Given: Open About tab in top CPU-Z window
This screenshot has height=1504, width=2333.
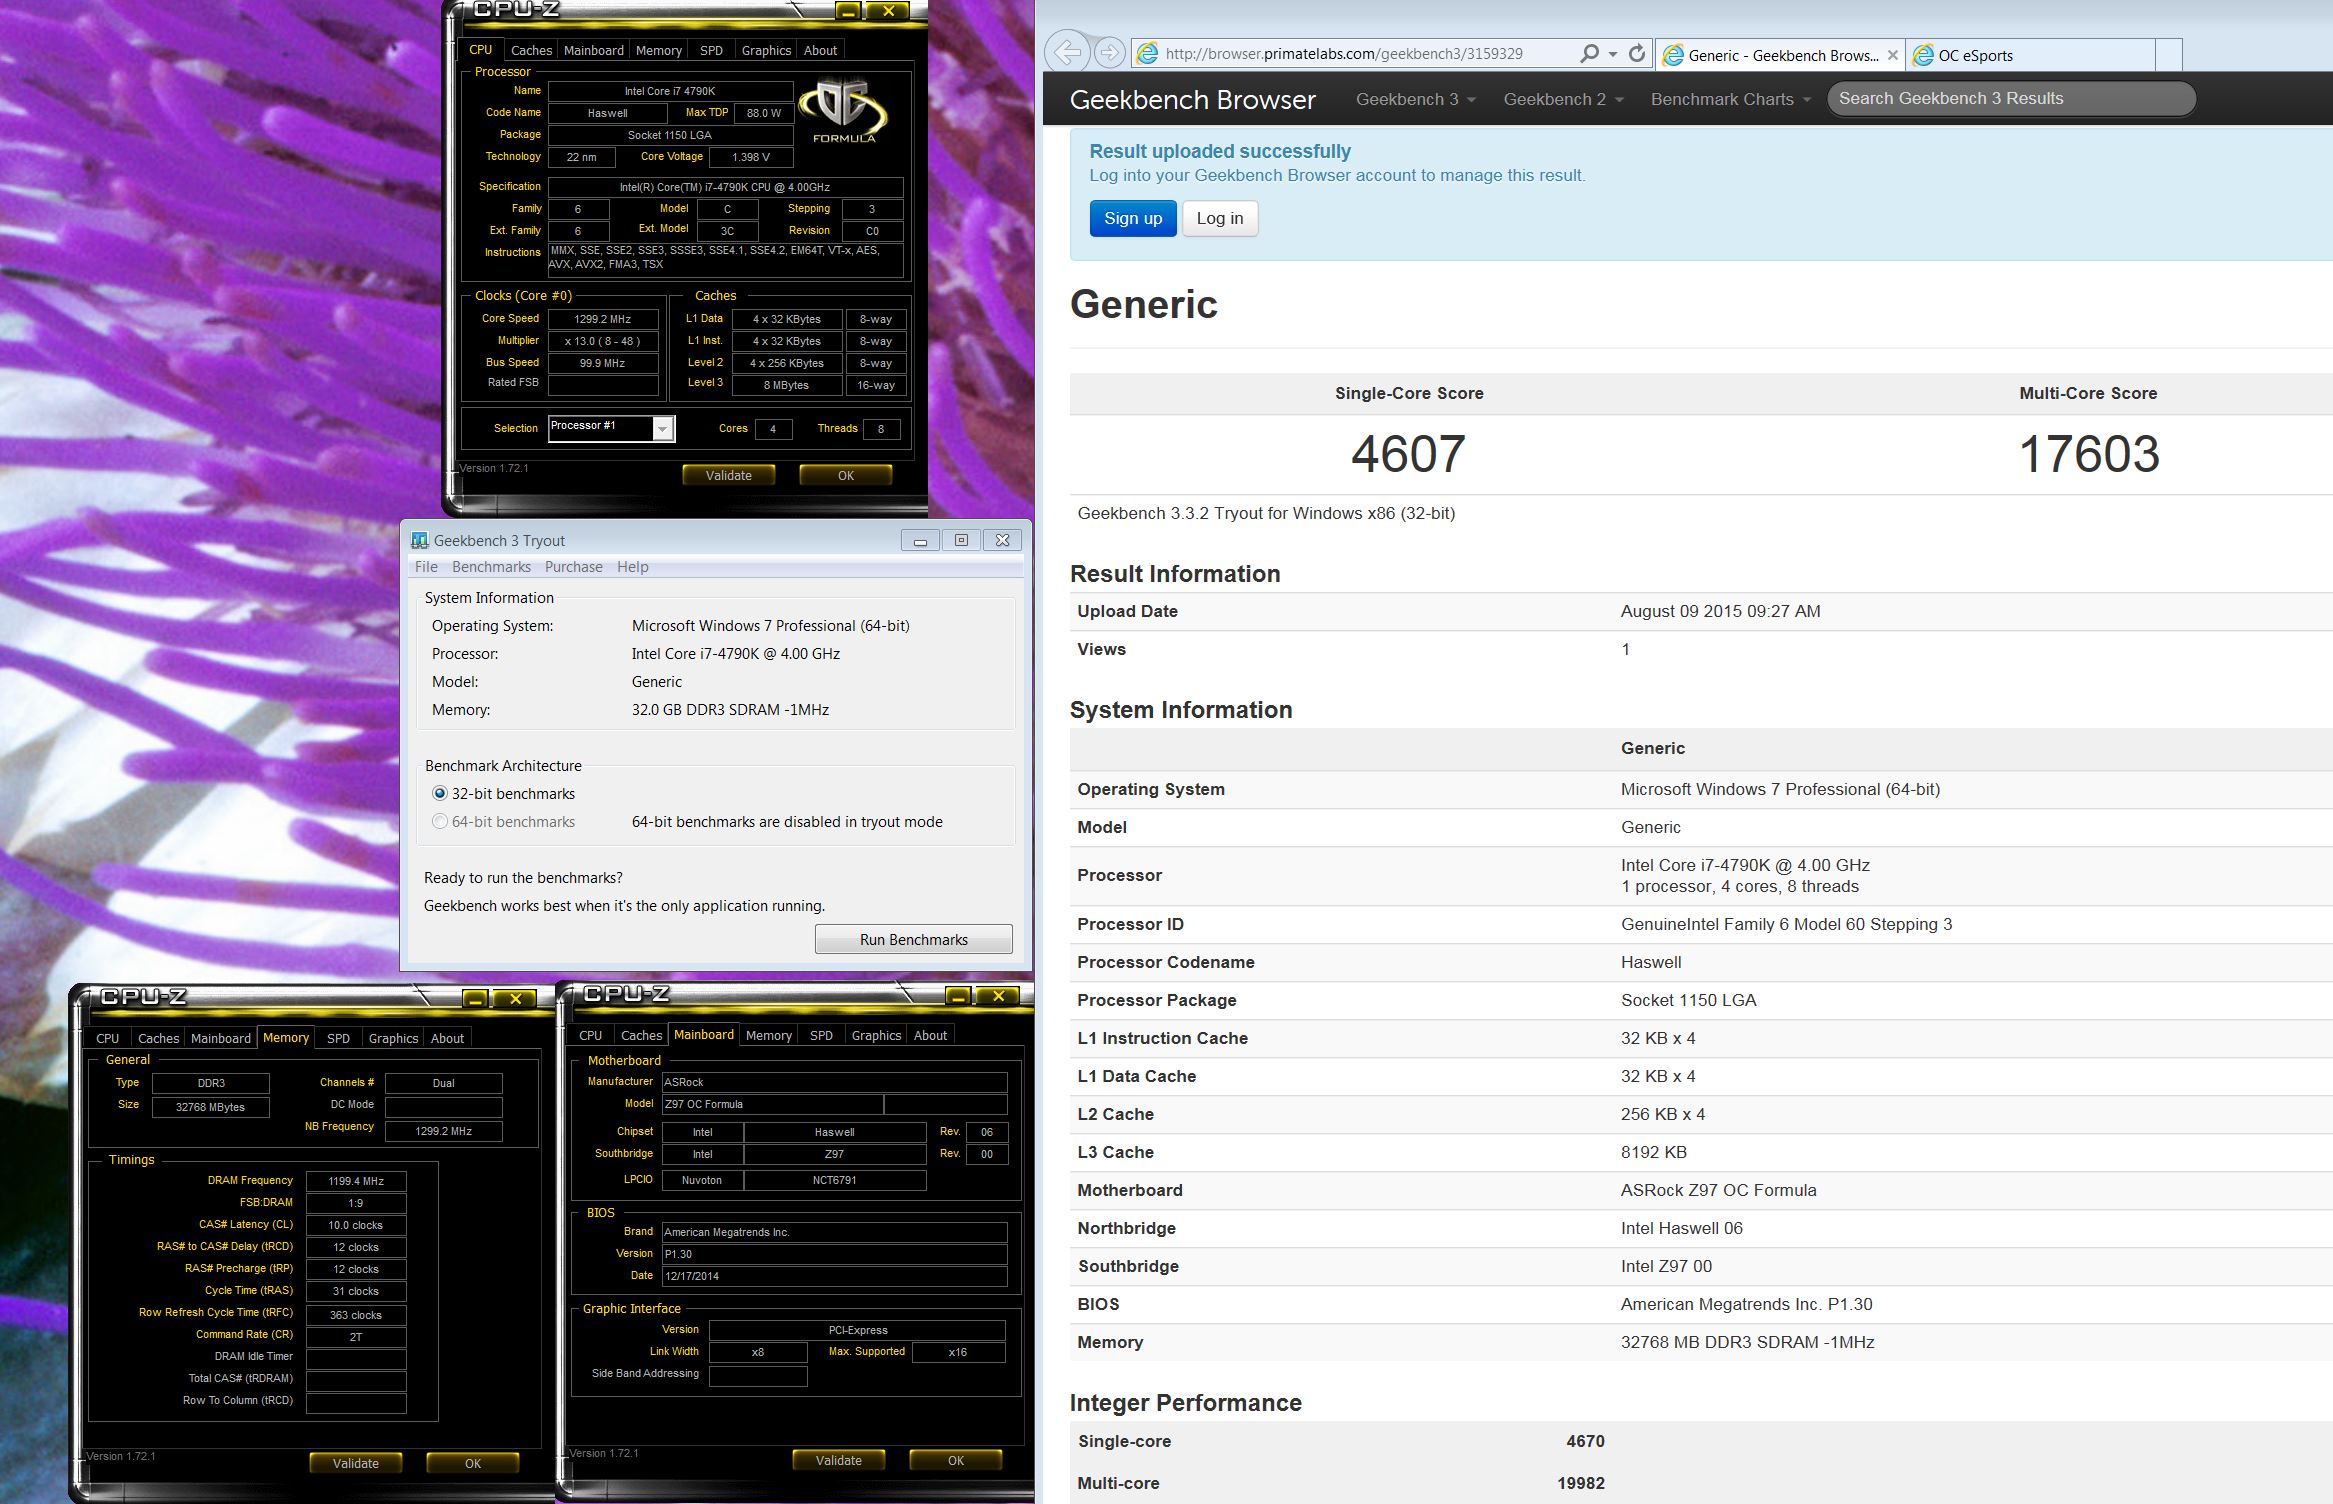Looking at the screenshot, I should 820,50.
